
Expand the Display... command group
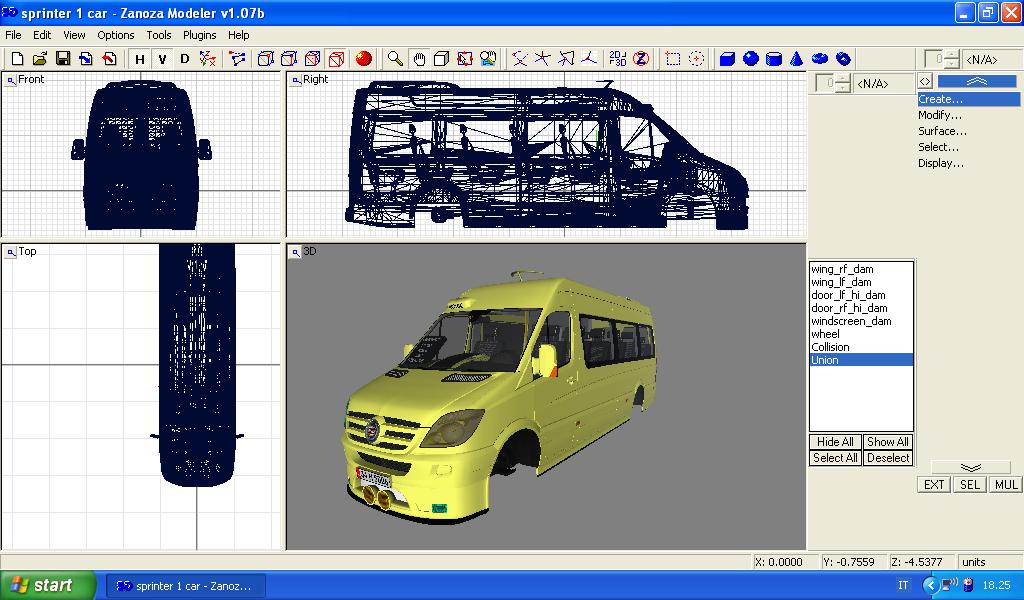point(940,163)
